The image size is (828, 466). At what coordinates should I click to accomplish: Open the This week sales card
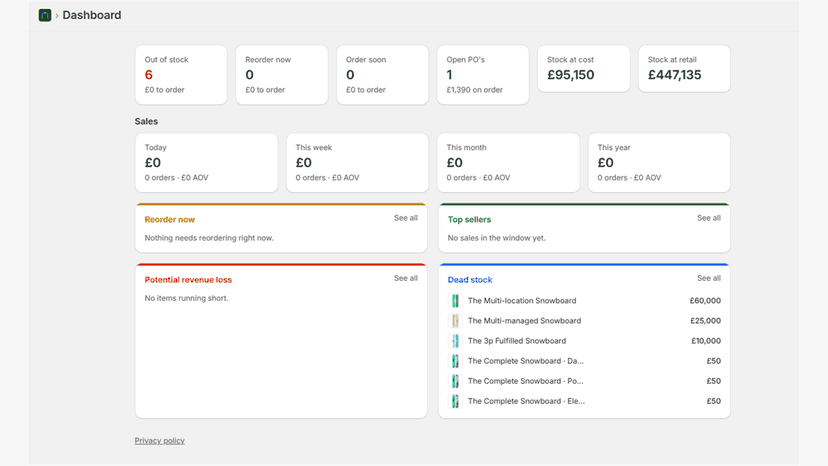(x=357, y=163)
